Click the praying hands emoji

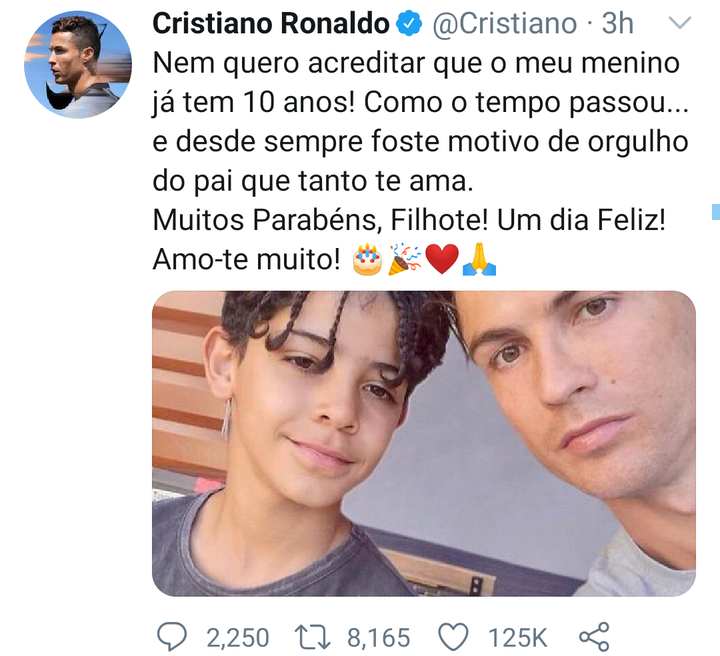(479, 260)
